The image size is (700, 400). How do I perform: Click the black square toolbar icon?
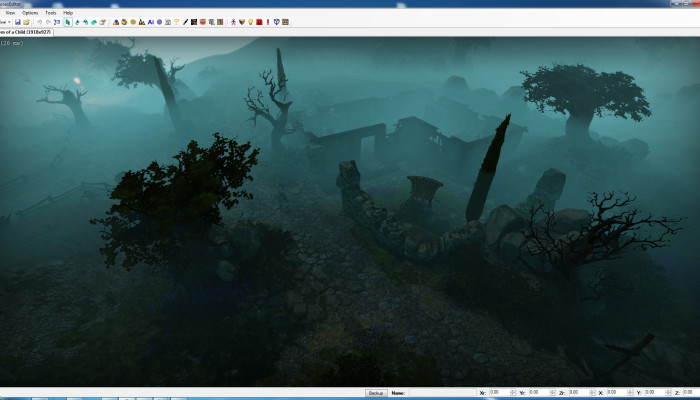tap(194, 22)
